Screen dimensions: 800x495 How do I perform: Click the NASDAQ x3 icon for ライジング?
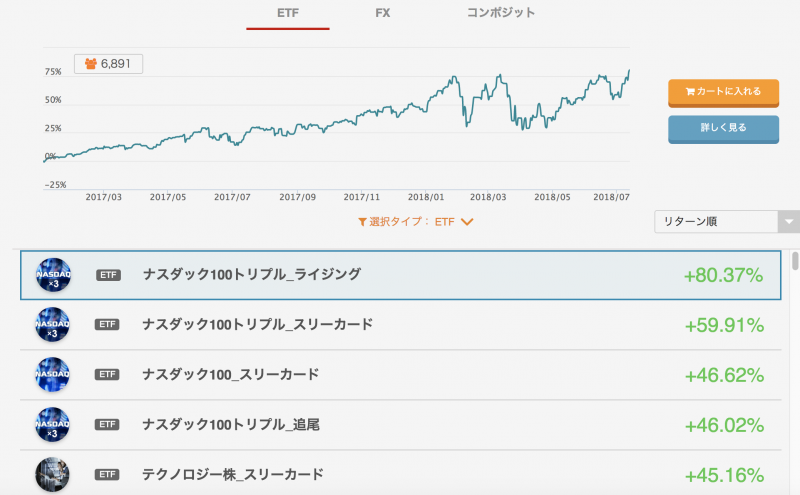53,275
